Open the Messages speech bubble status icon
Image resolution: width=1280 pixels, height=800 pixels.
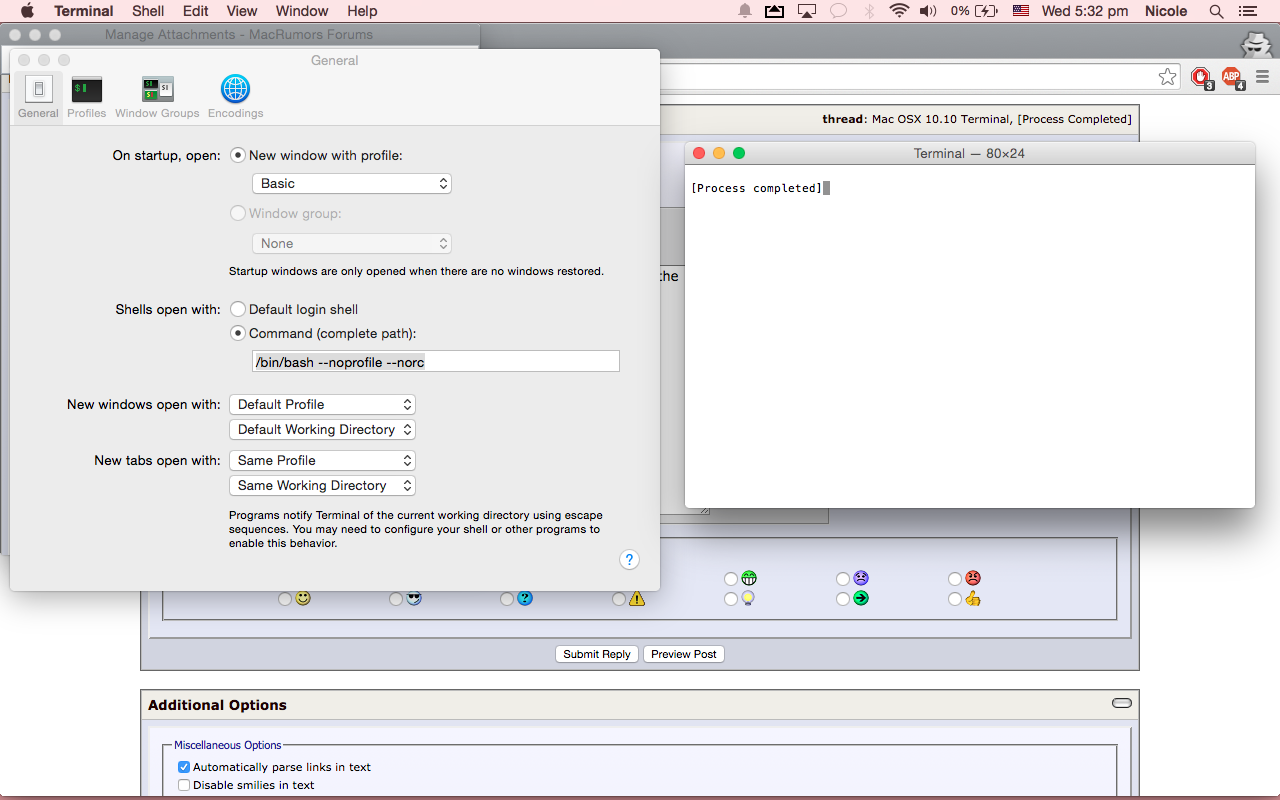[839, 11]
